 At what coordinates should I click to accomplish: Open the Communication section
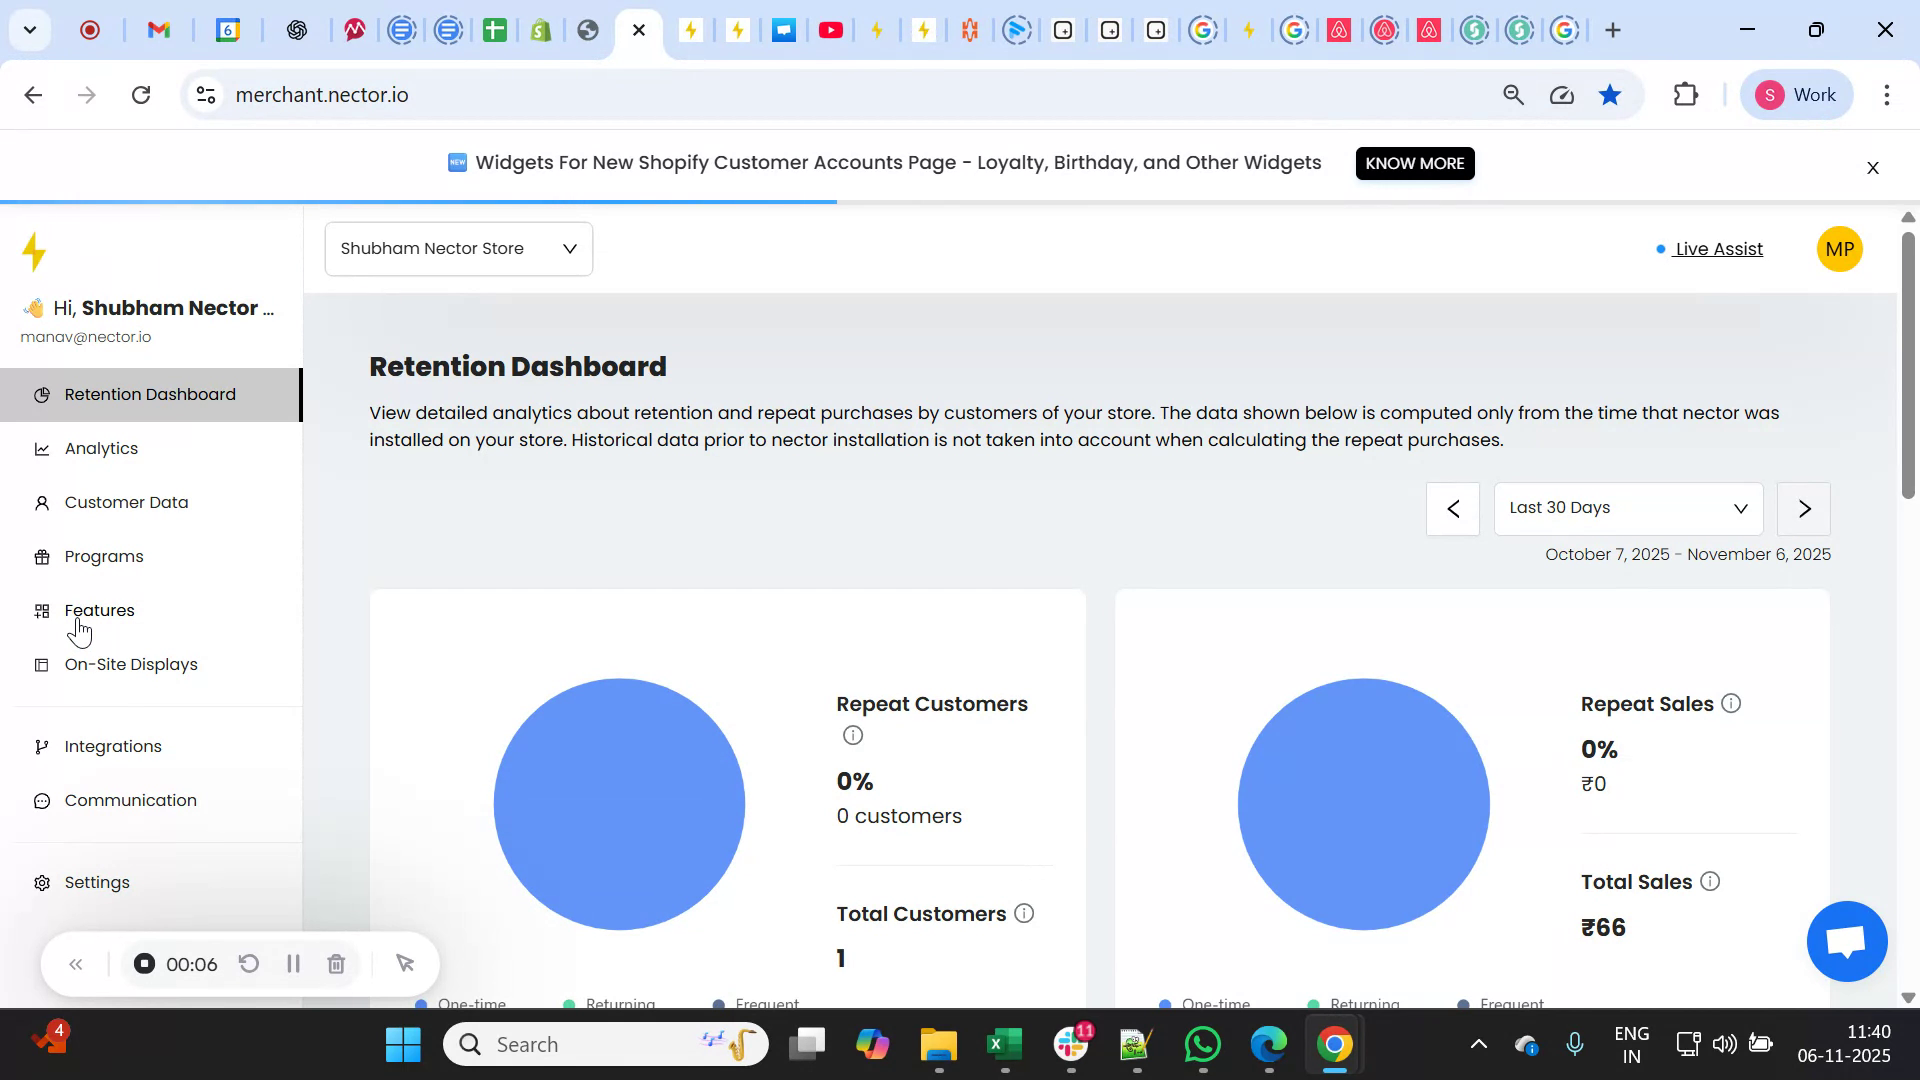tap(130, 800)
